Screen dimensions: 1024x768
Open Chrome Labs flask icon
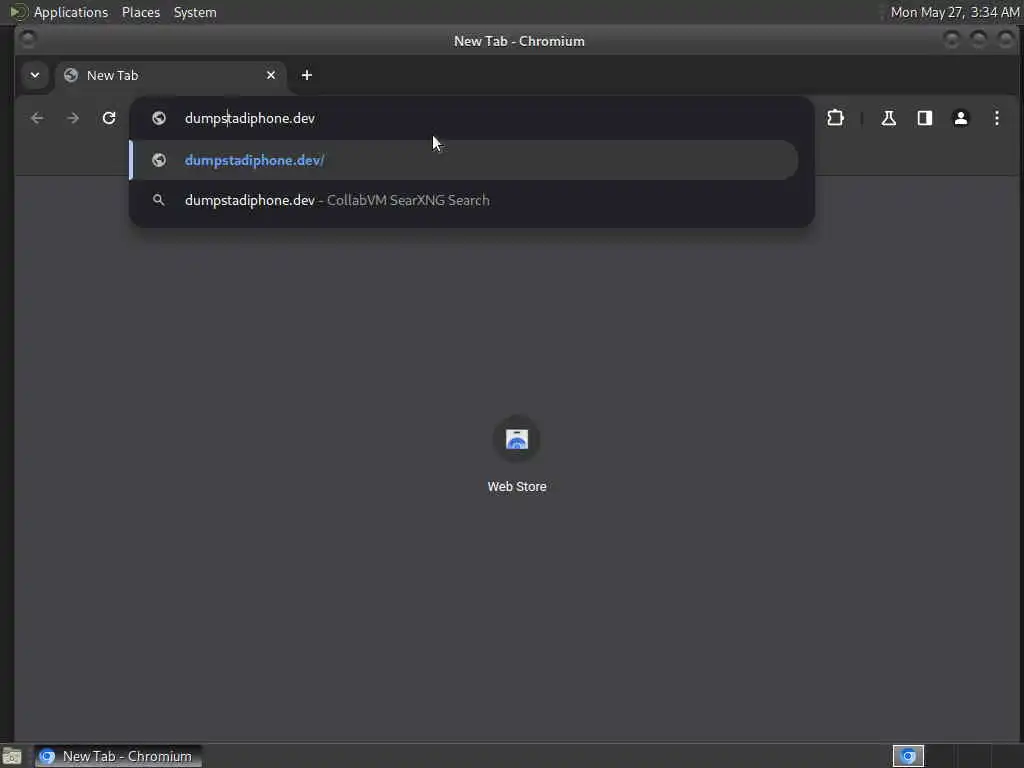pyautogui.click(x=888, y=118)
